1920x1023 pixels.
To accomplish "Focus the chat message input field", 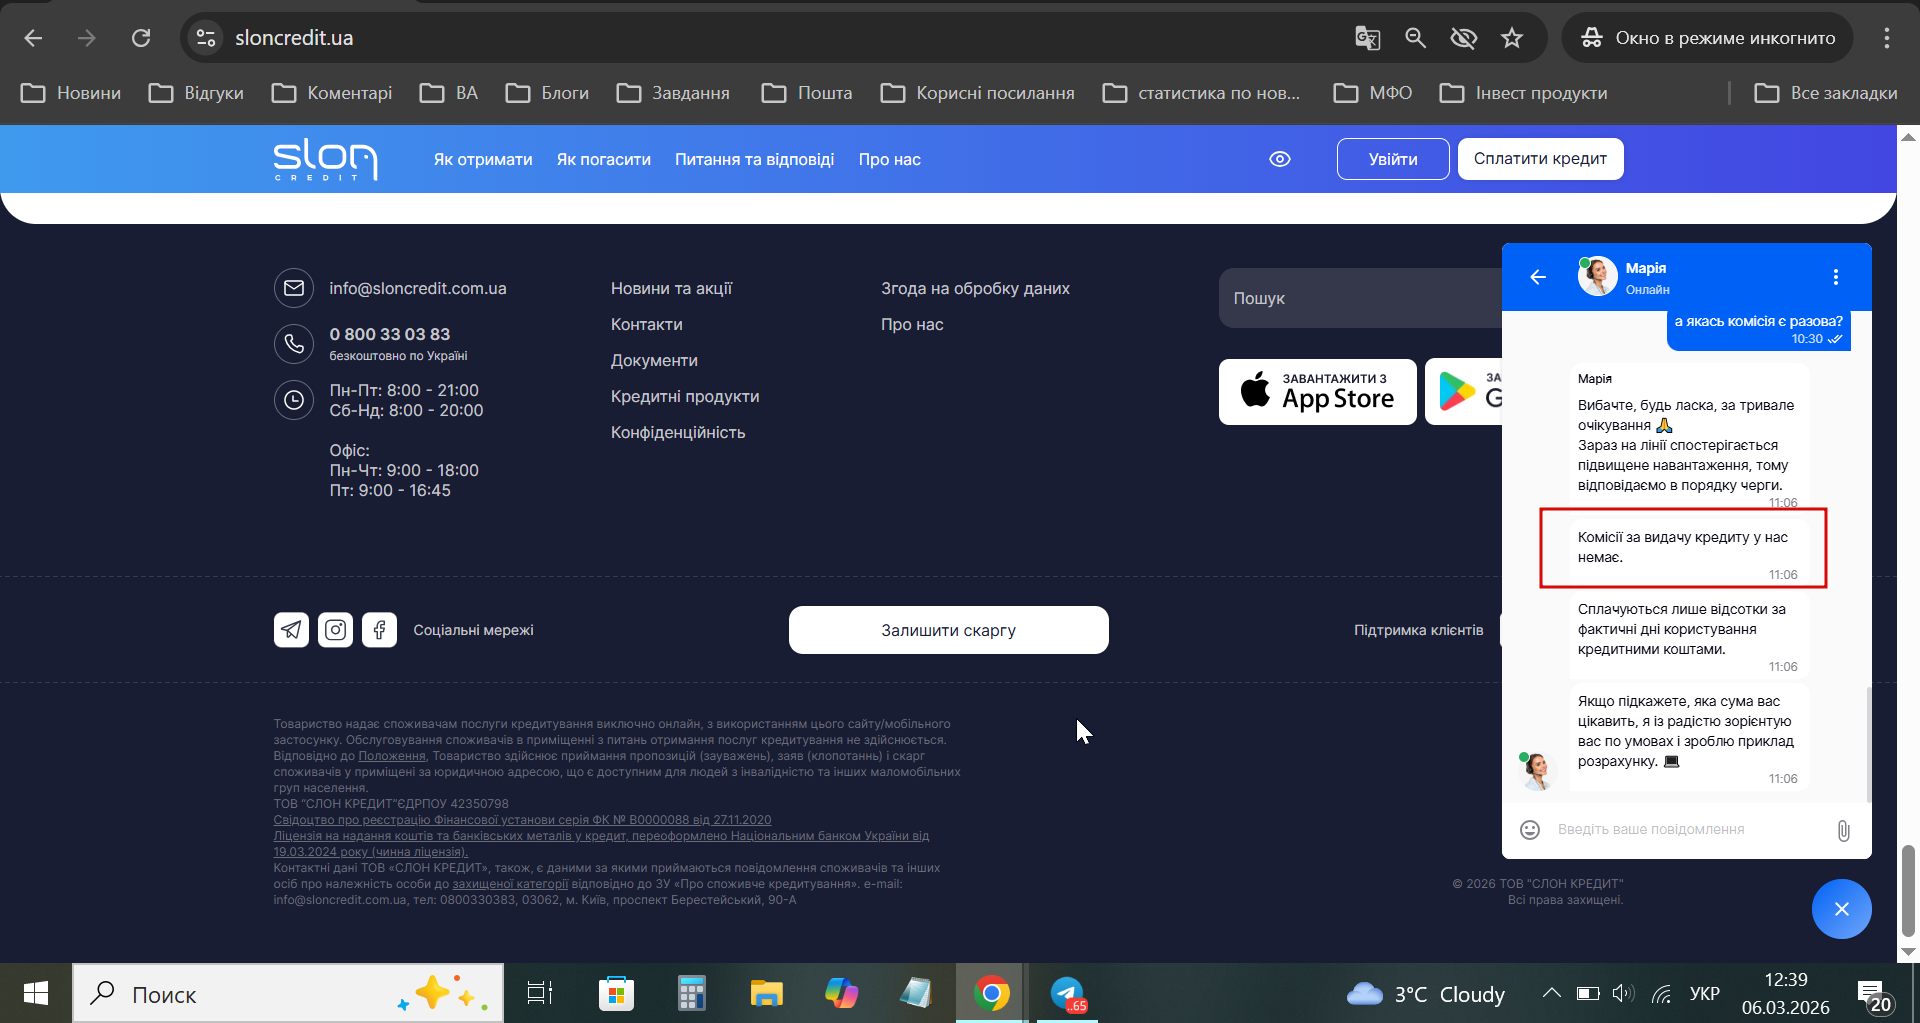I will coord(1688,829).
